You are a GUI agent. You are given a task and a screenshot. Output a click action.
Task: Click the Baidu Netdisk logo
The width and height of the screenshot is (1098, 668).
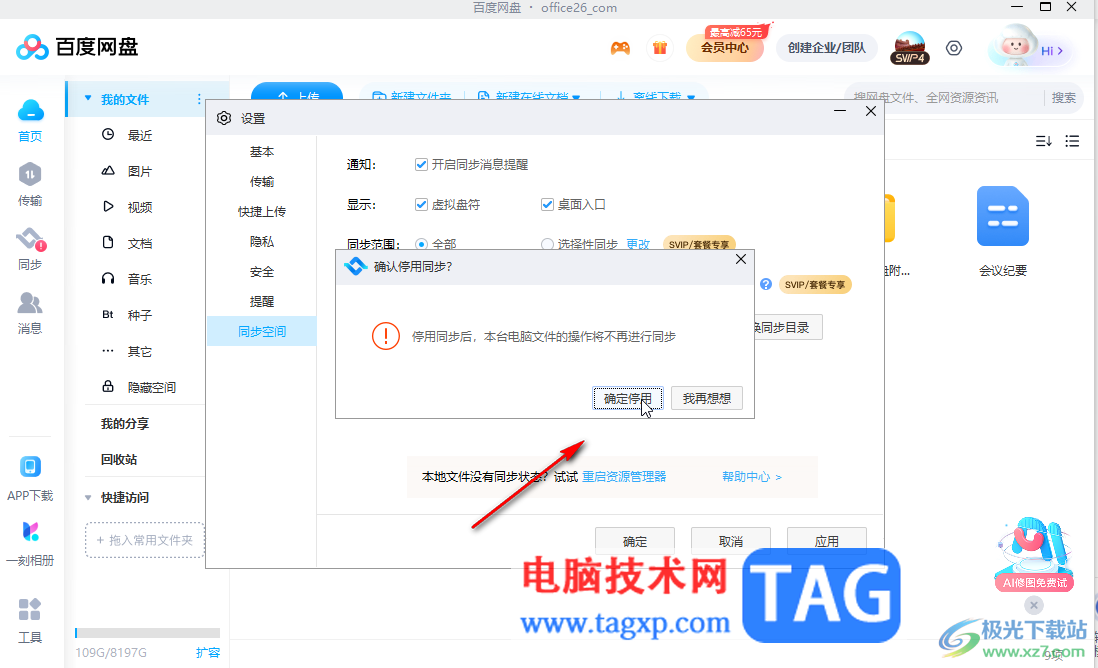[77, 47]
